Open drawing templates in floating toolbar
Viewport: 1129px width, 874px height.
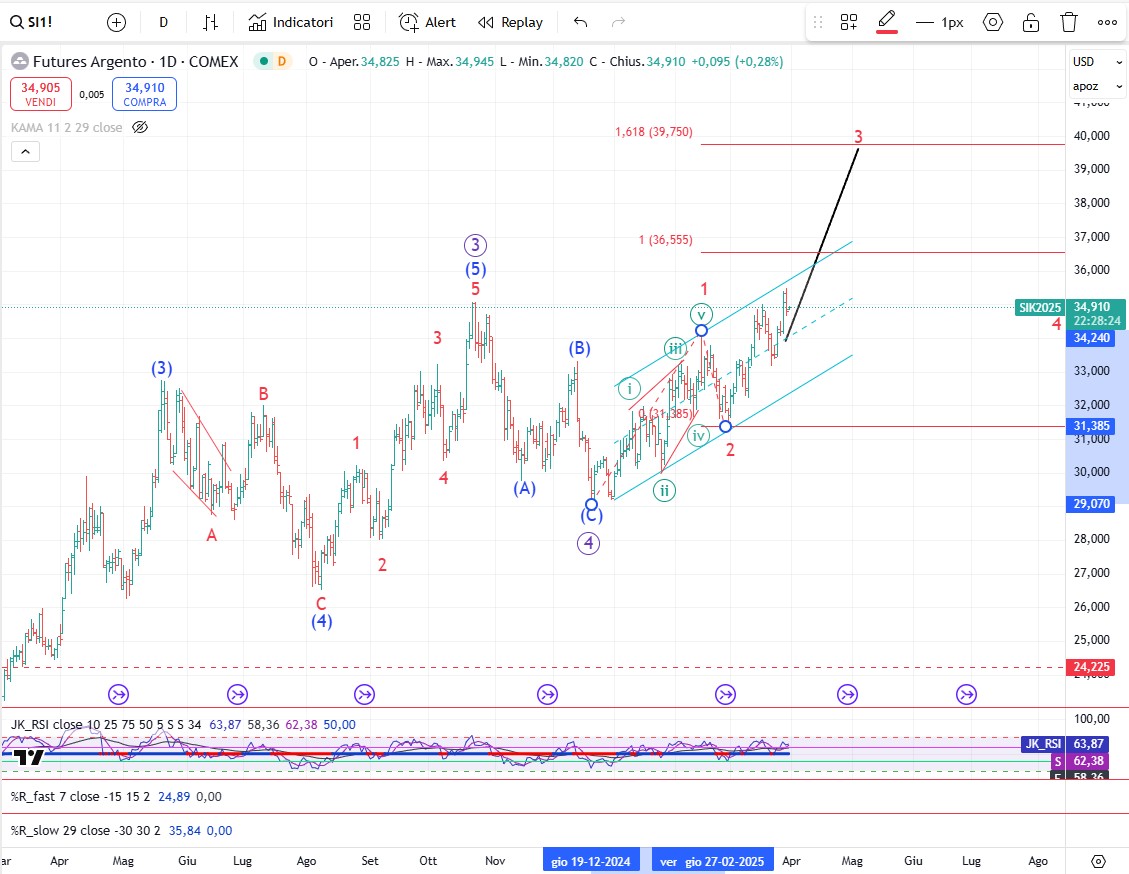(x=849, y=22)
